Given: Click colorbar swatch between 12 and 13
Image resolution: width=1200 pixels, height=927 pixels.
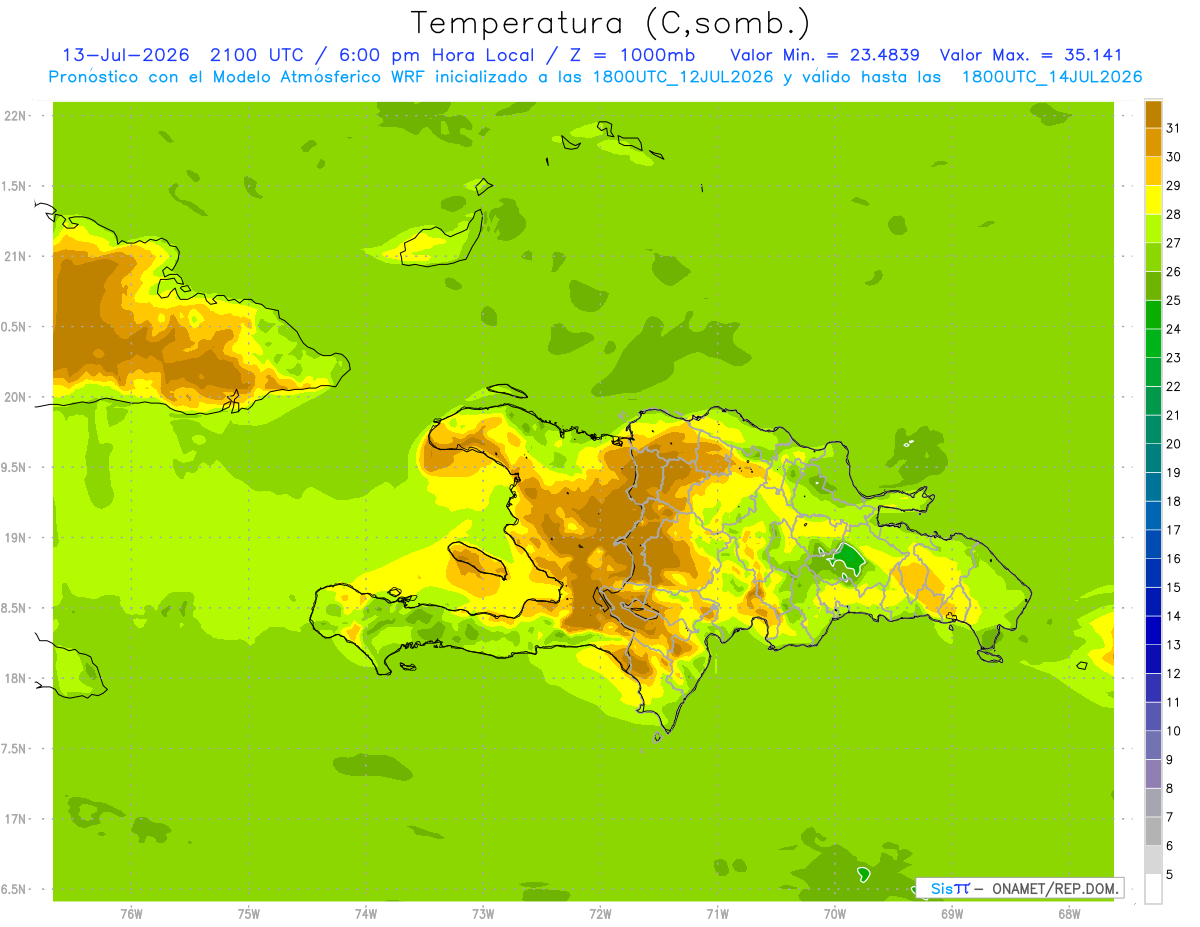Looking at the screenshot, I should [x=1153, y=659].
